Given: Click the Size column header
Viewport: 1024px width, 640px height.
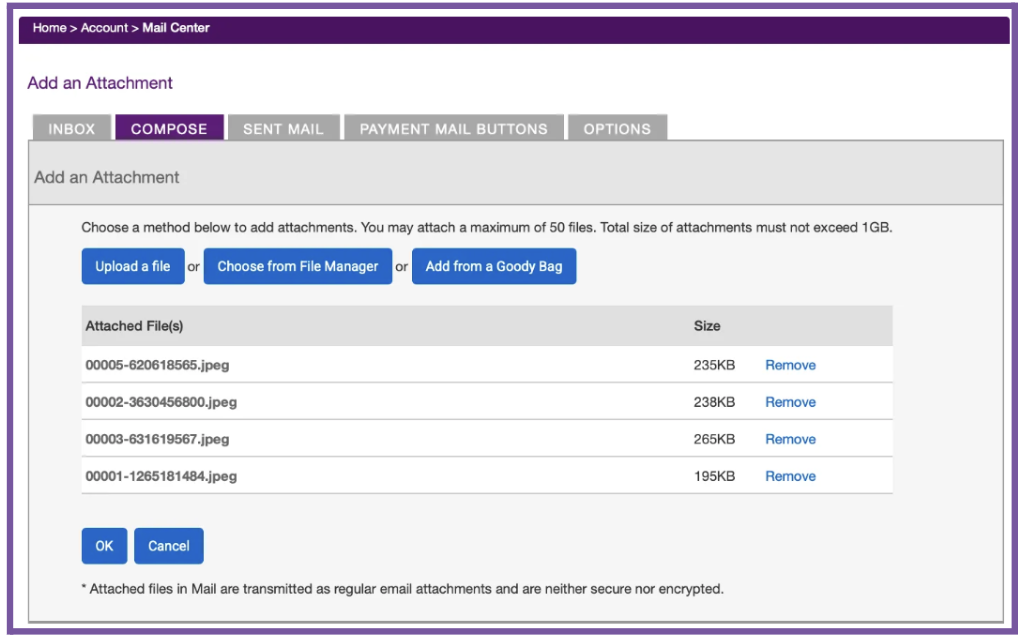Looking at the screenshot, I should (x=707, y=326).
